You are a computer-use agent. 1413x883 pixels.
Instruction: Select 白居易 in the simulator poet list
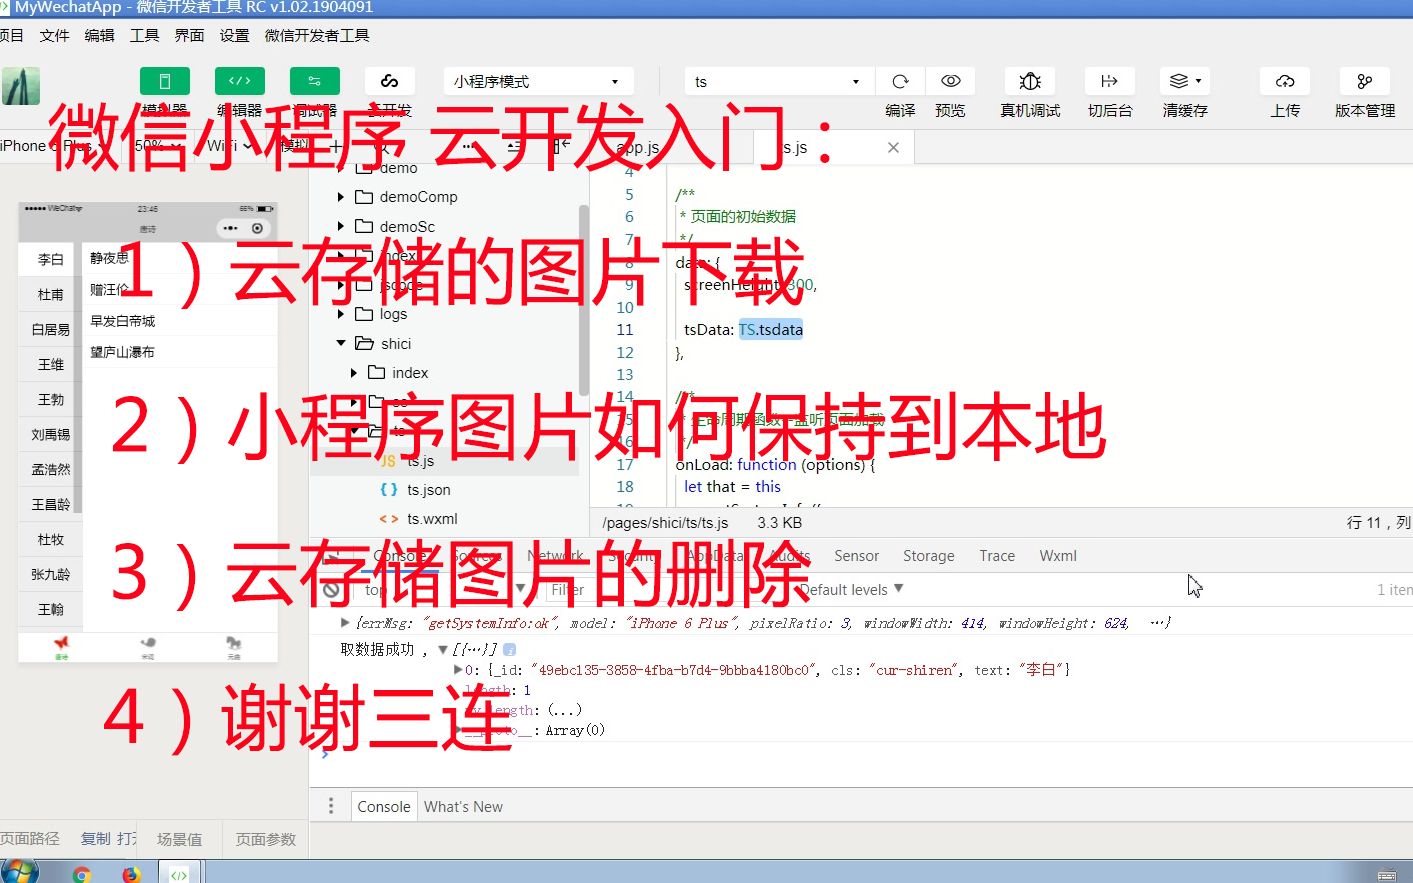coord(50,329)
